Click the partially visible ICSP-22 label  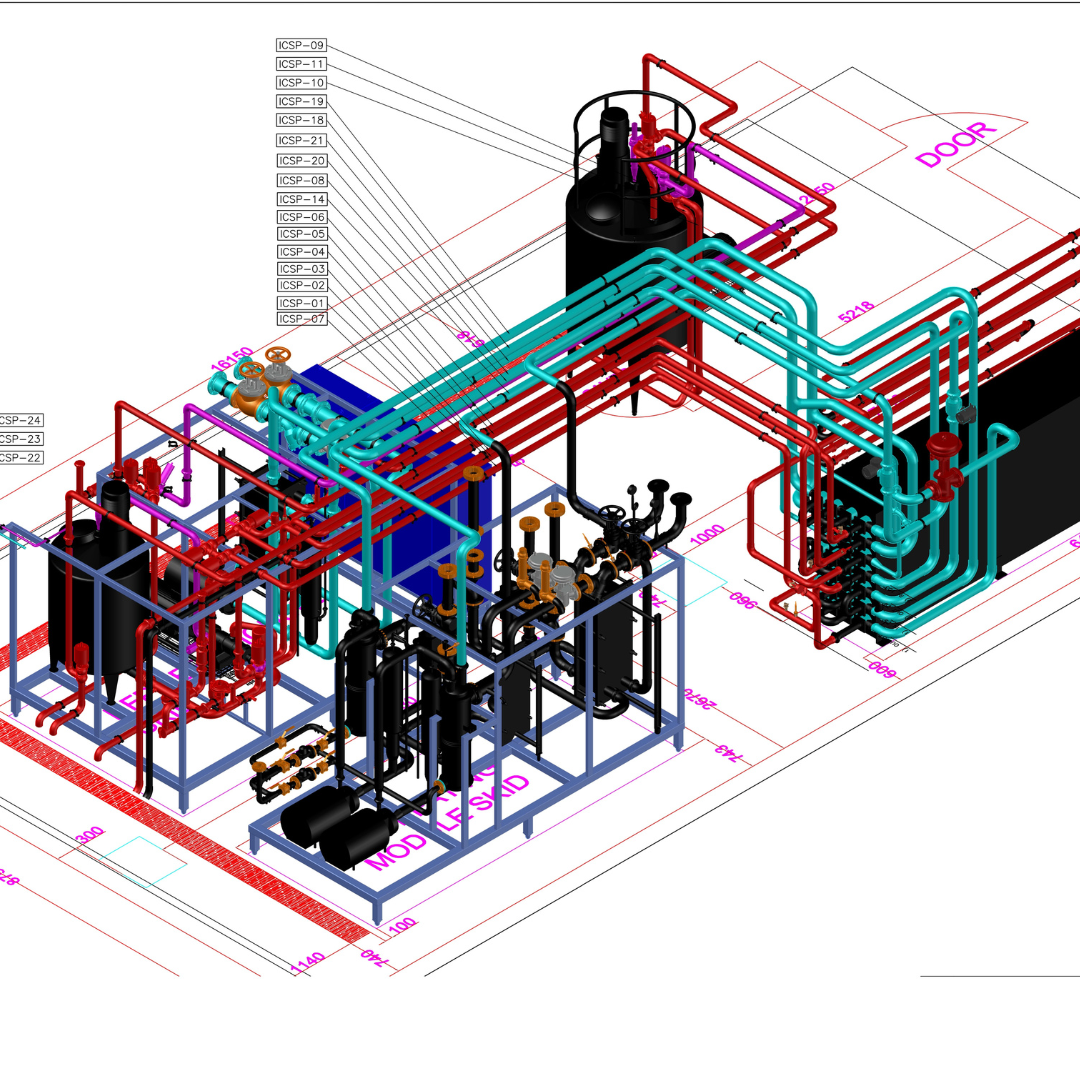[21, 457]
